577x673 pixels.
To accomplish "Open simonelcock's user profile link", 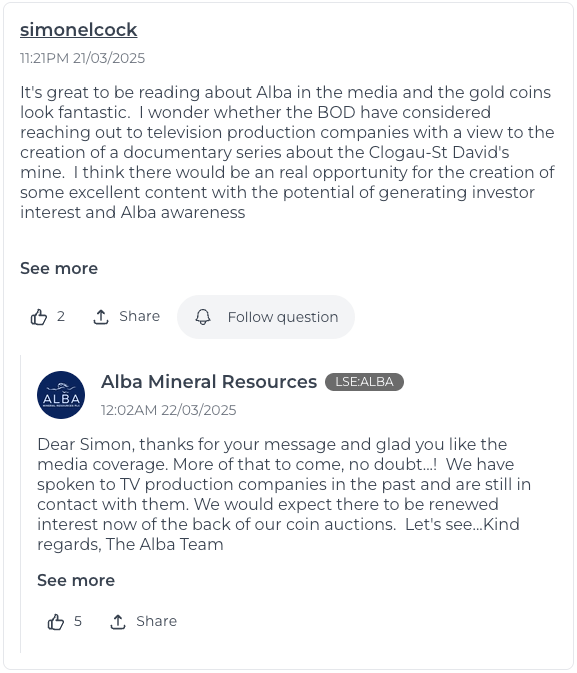I will tap(79, 30).
